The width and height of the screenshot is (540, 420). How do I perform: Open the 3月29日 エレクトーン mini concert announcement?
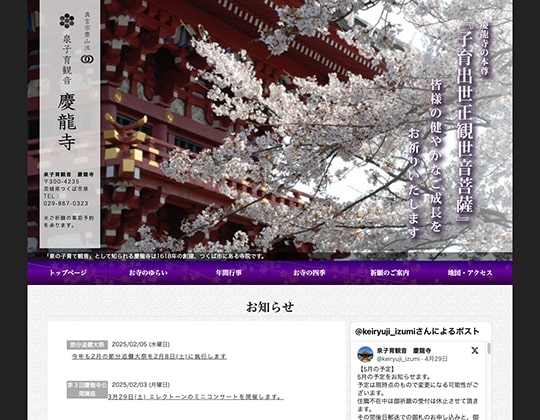(196, 397)
